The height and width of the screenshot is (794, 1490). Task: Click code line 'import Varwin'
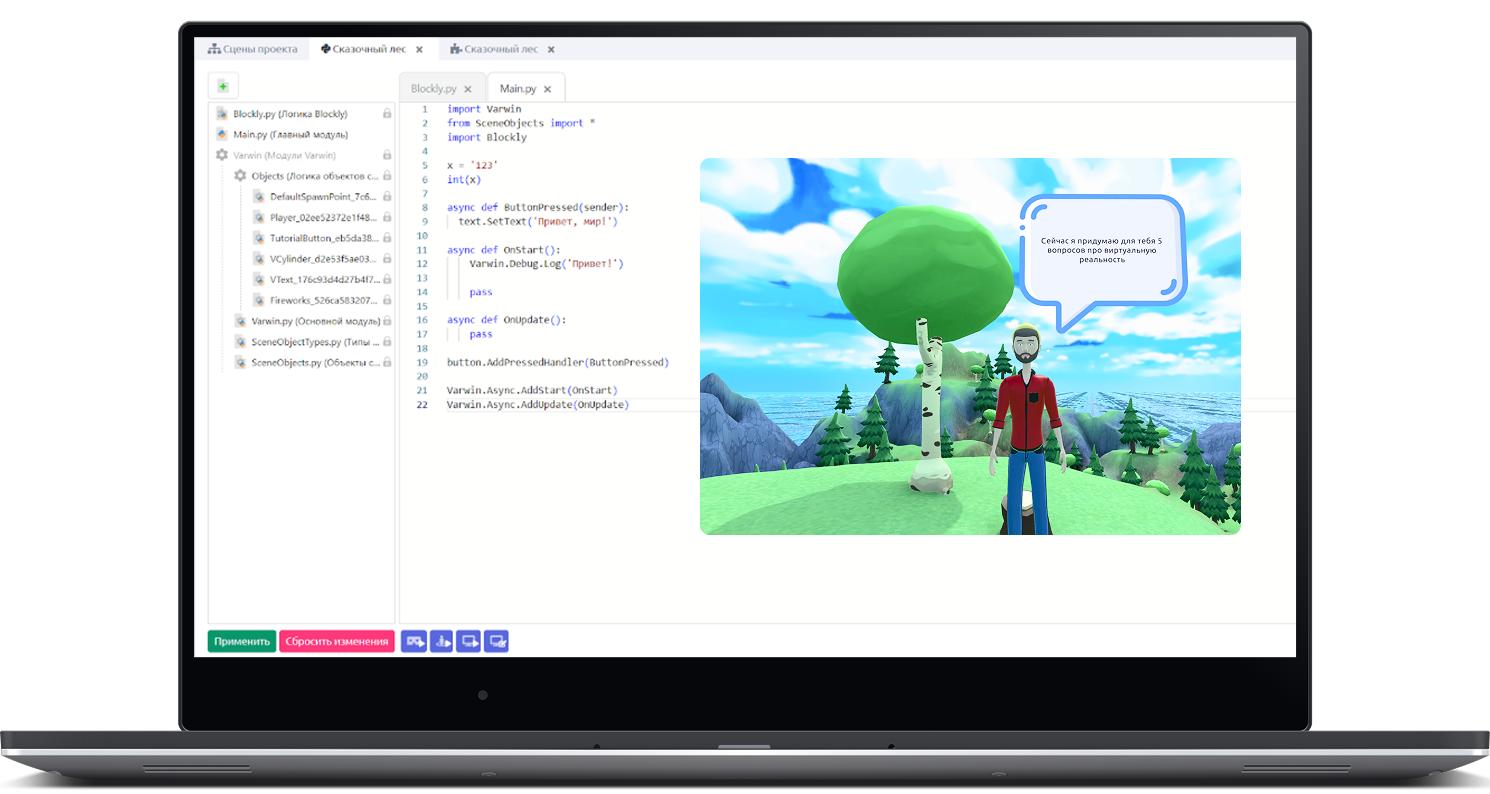(484, 109)
